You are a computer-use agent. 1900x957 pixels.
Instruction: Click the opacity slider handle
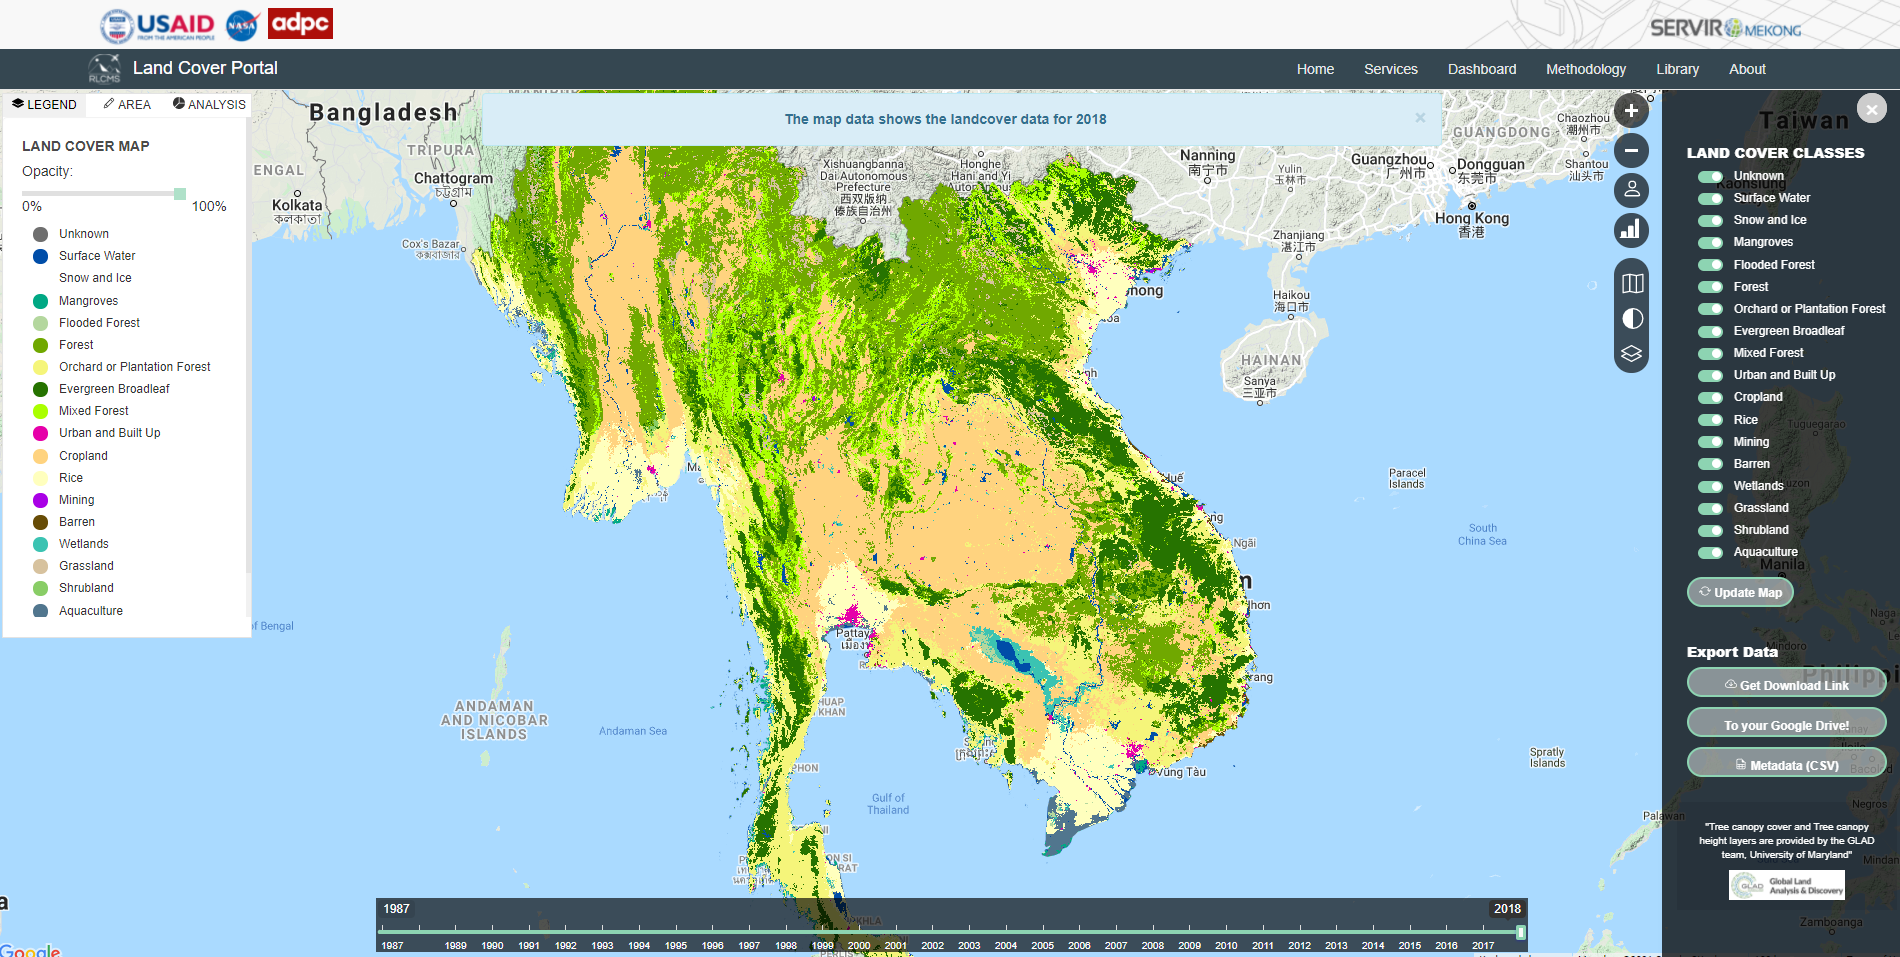180,194
